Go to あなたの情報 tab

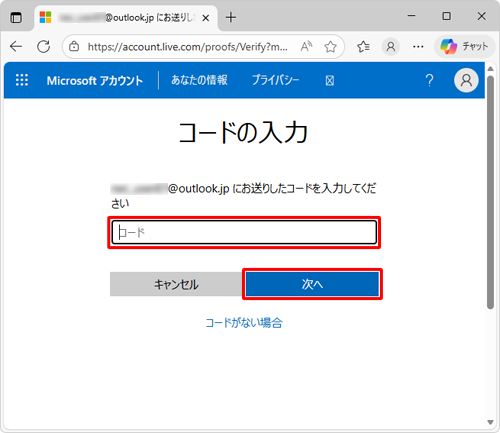coord(199,80)
